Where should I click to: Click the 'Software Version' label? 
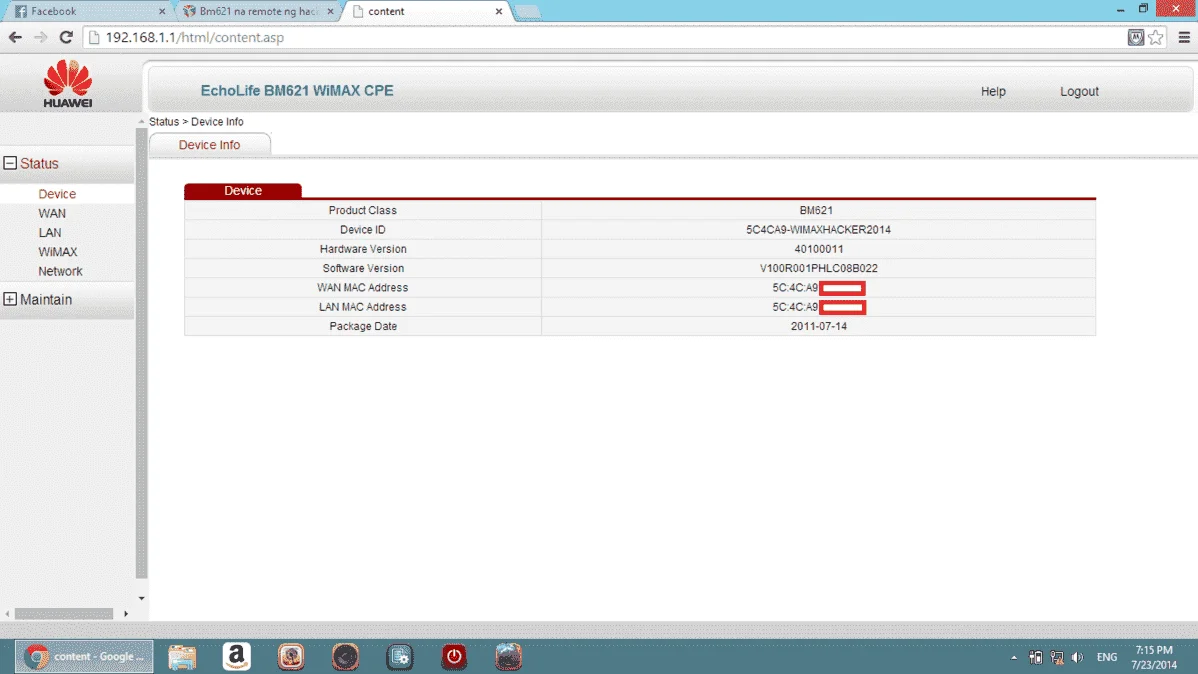point(363,268)
